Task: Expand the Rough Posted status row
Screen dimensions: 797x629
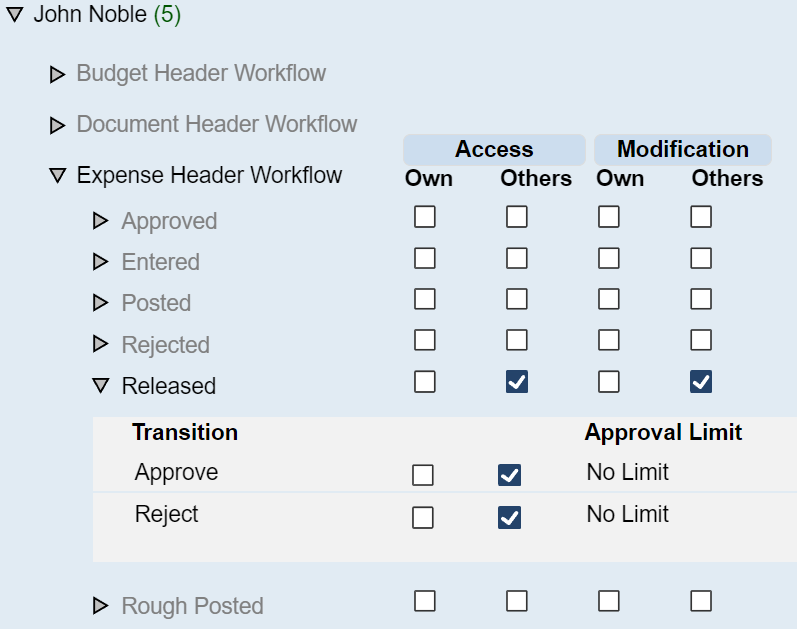Action: pos(100,606)
